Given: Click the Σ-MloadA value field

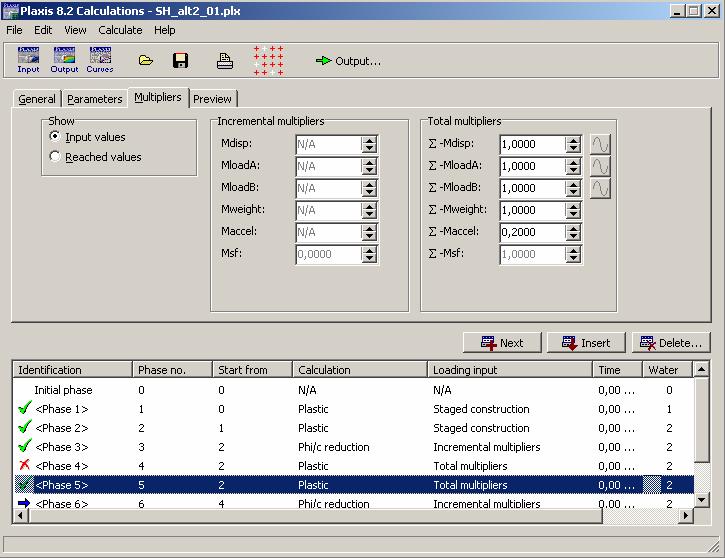Looking at the screenshot, I should (533, 166).
